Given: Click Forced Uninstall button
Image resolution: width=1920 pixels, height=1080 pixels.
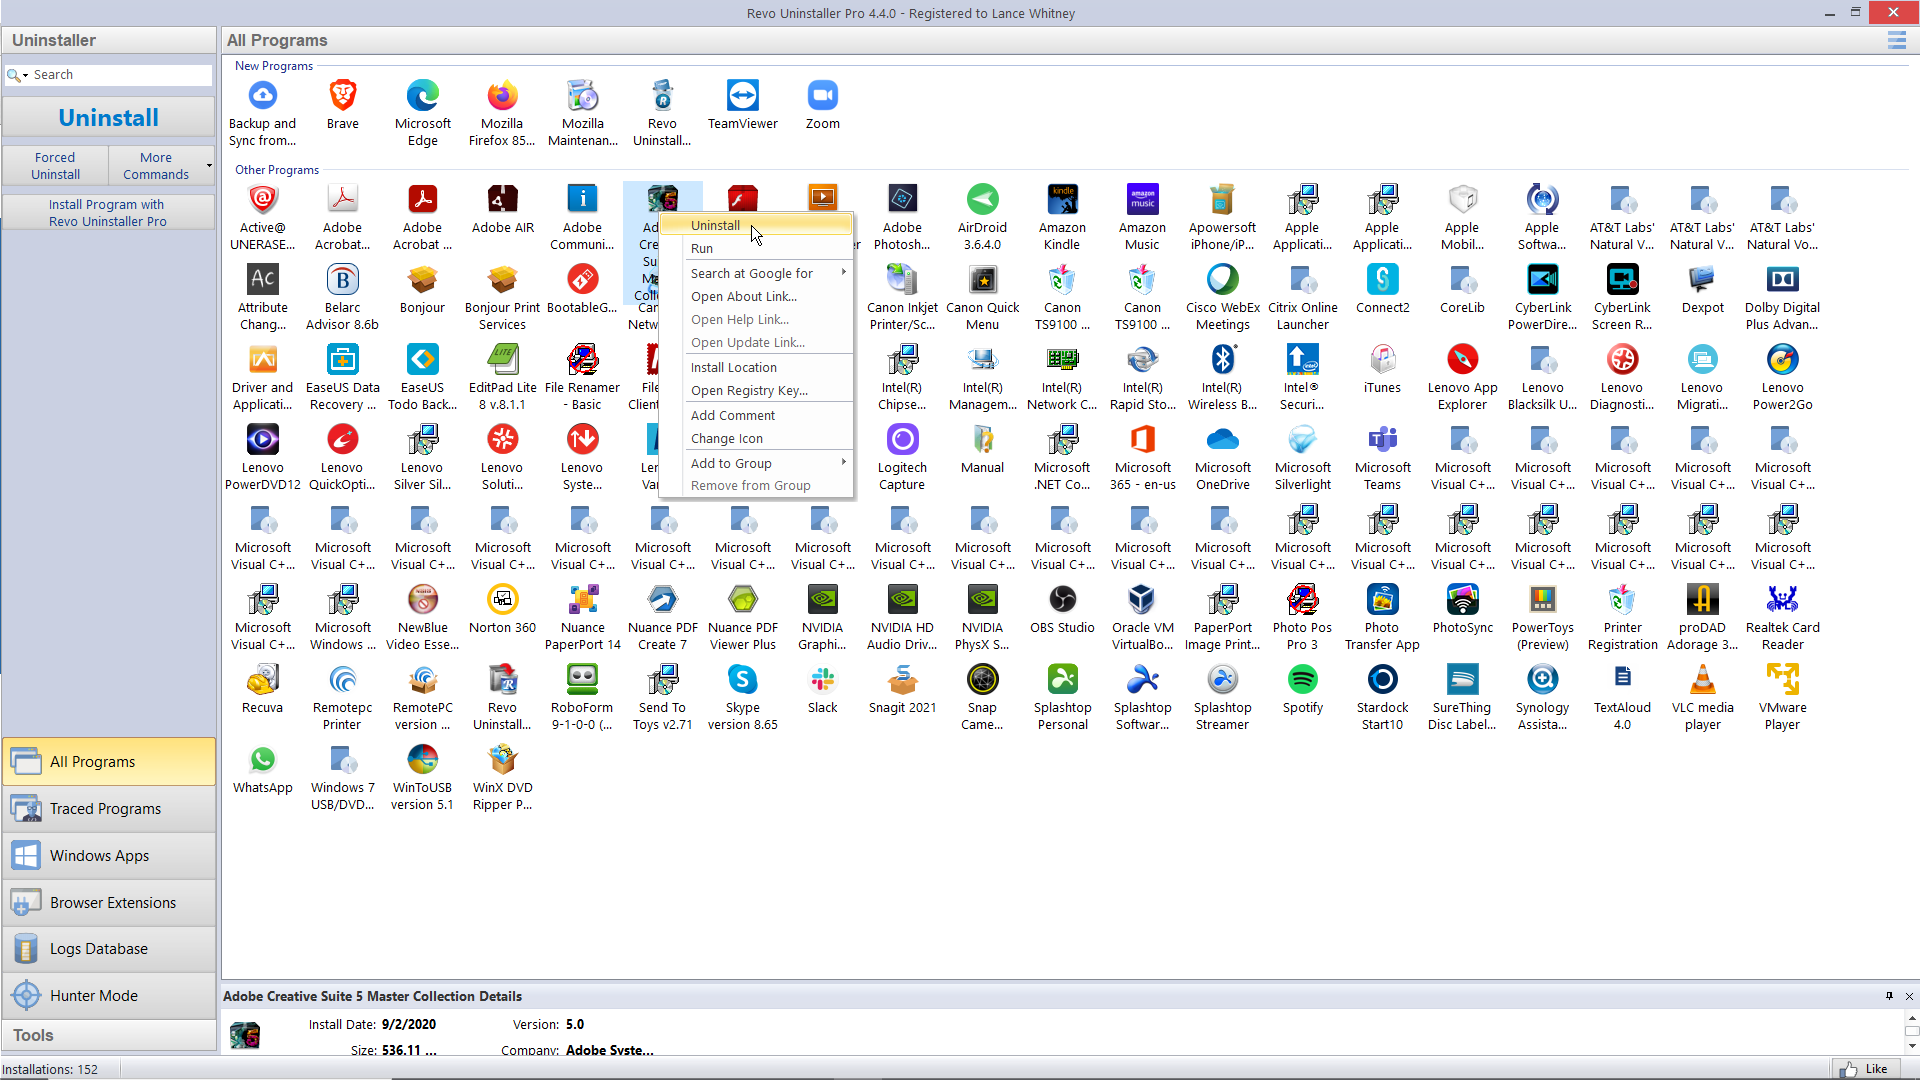Looking at the screenshot, I should tap(54, 165).
